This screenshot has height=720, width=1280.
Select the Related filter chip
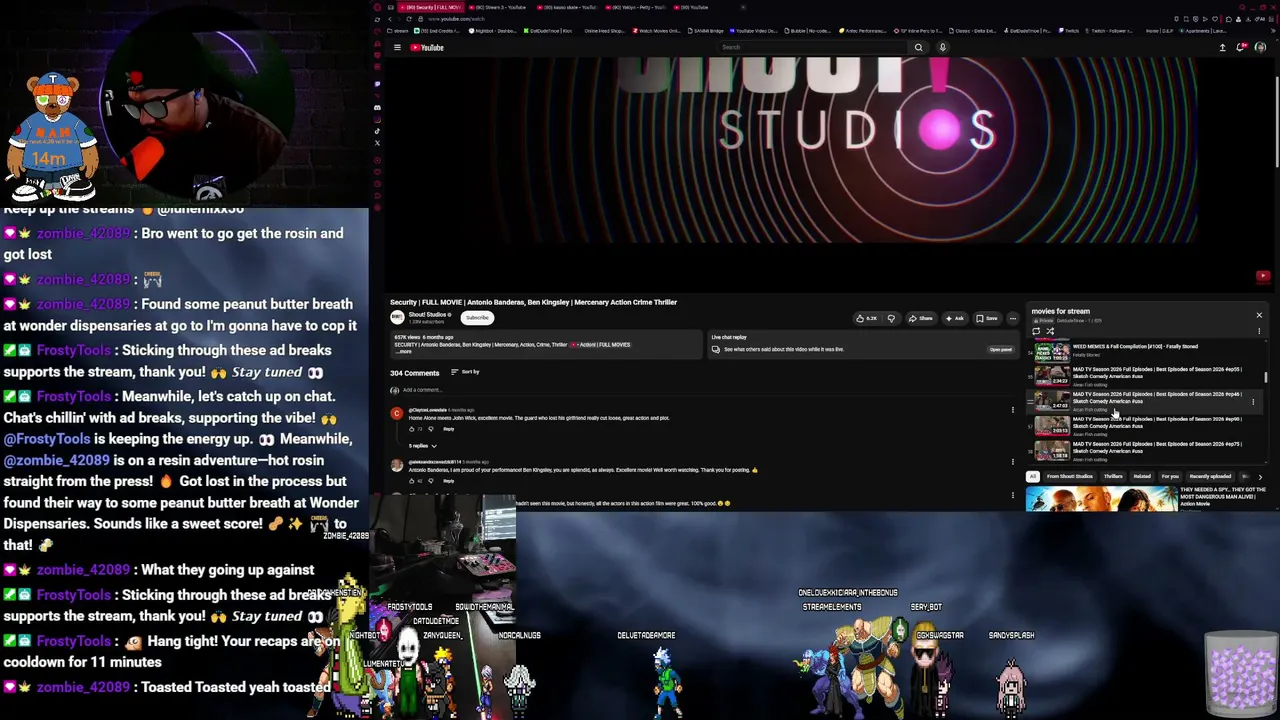coord(1142,477)
